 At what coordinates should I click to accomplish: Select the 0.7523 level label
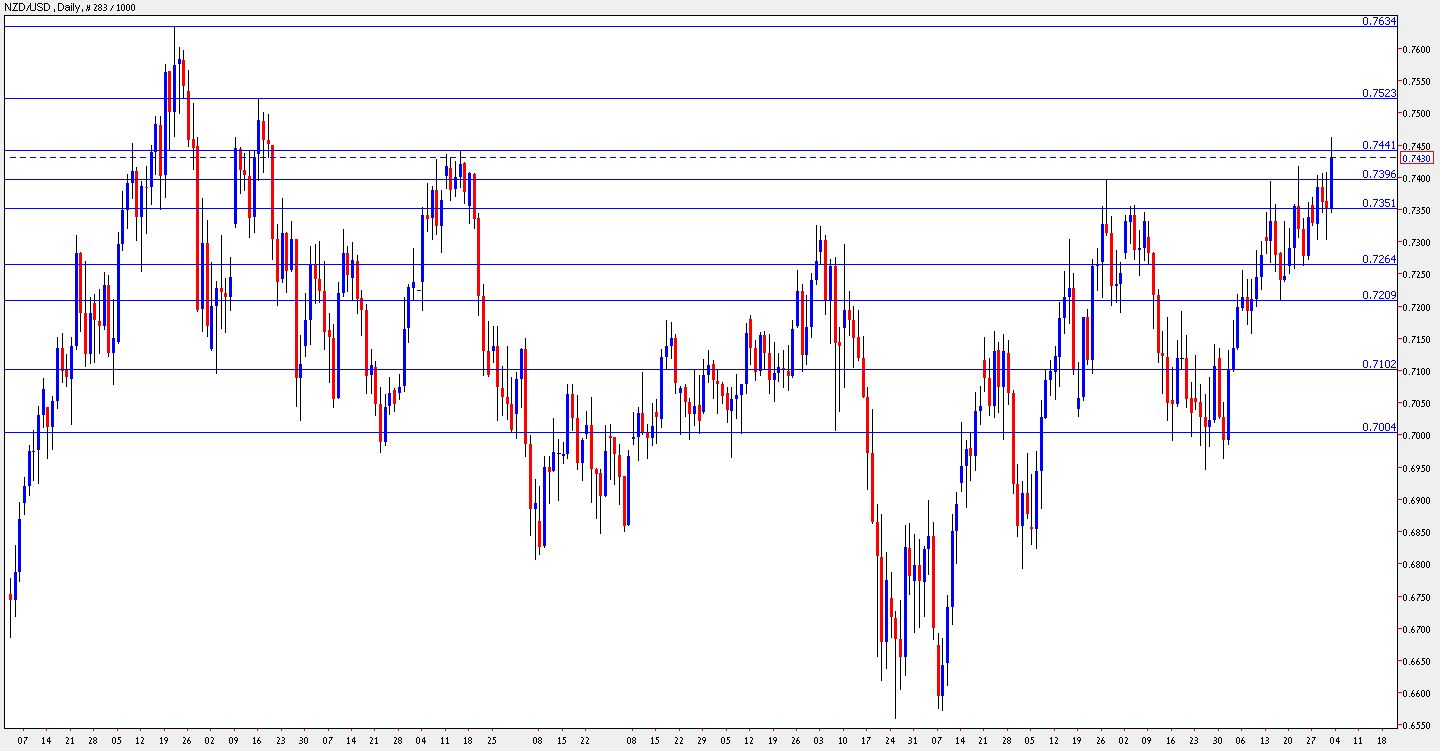pyautogui.click(x=1379, y=93)
